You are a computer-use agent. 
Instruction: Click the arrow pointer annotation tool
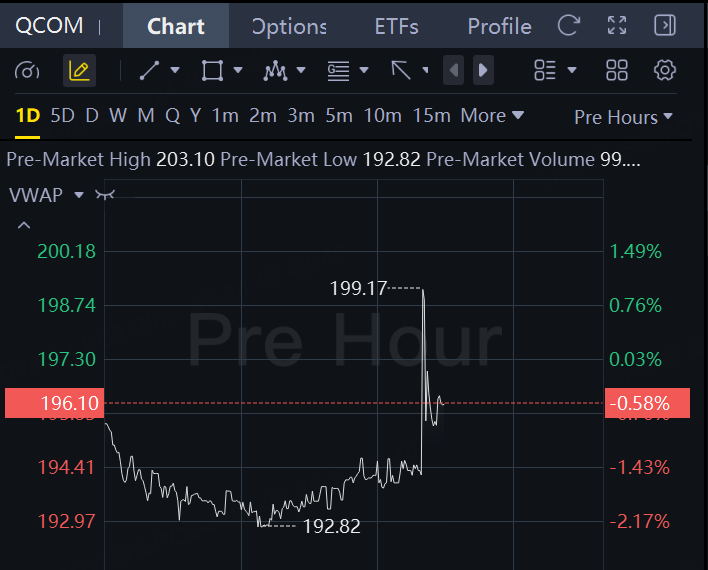point(401,70)
